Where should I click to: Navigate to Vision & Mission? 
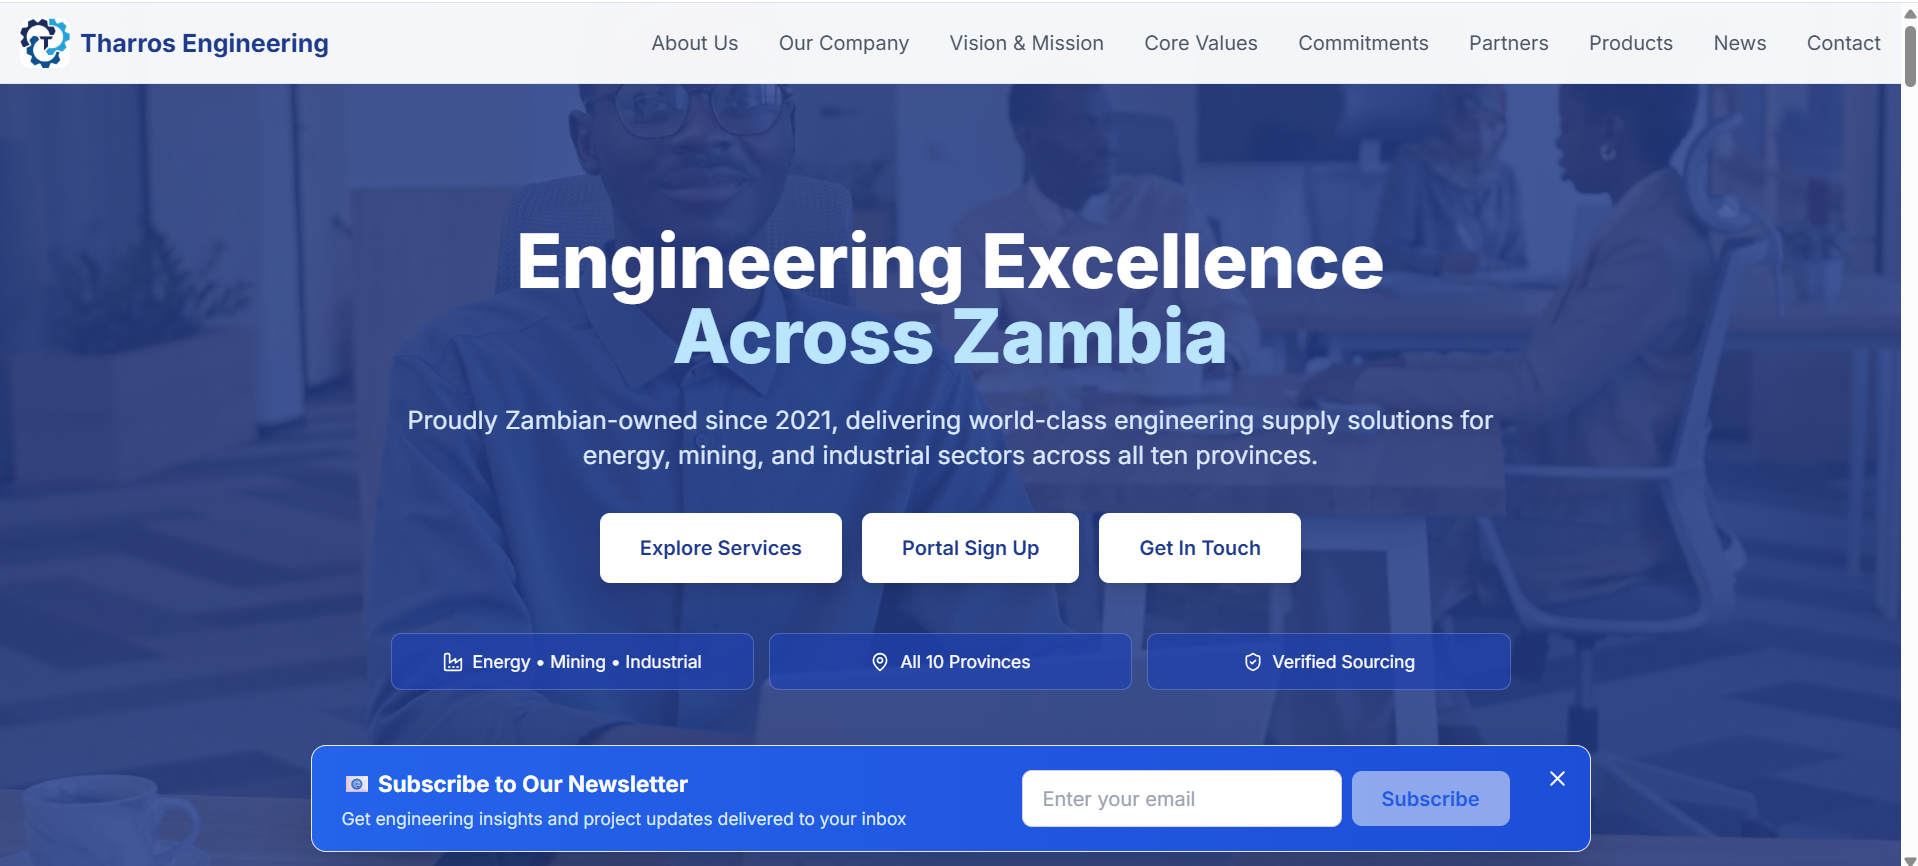pos(1026,43)
